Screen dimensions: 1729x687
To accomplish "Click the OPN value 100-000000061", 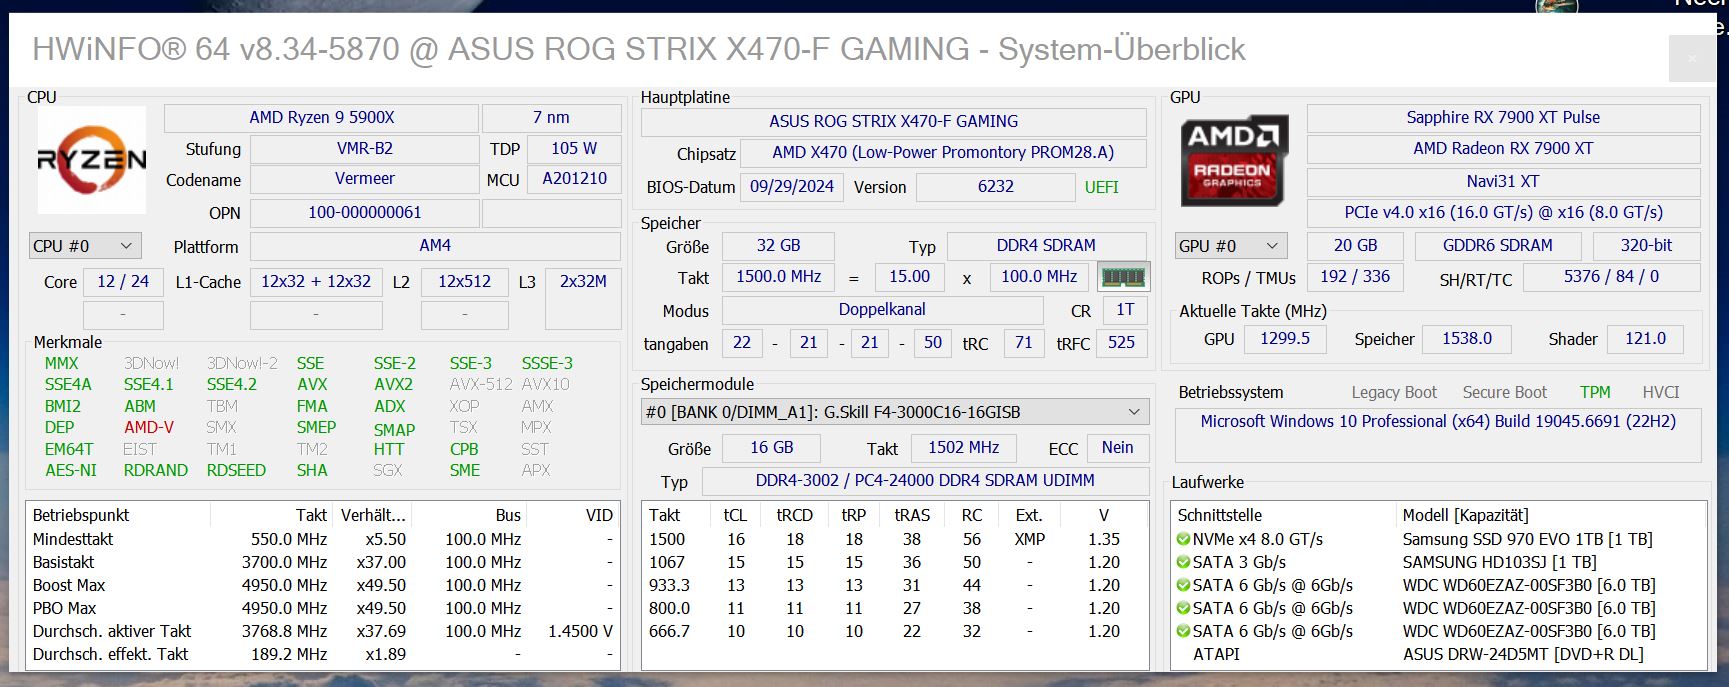I will point(364,213).
